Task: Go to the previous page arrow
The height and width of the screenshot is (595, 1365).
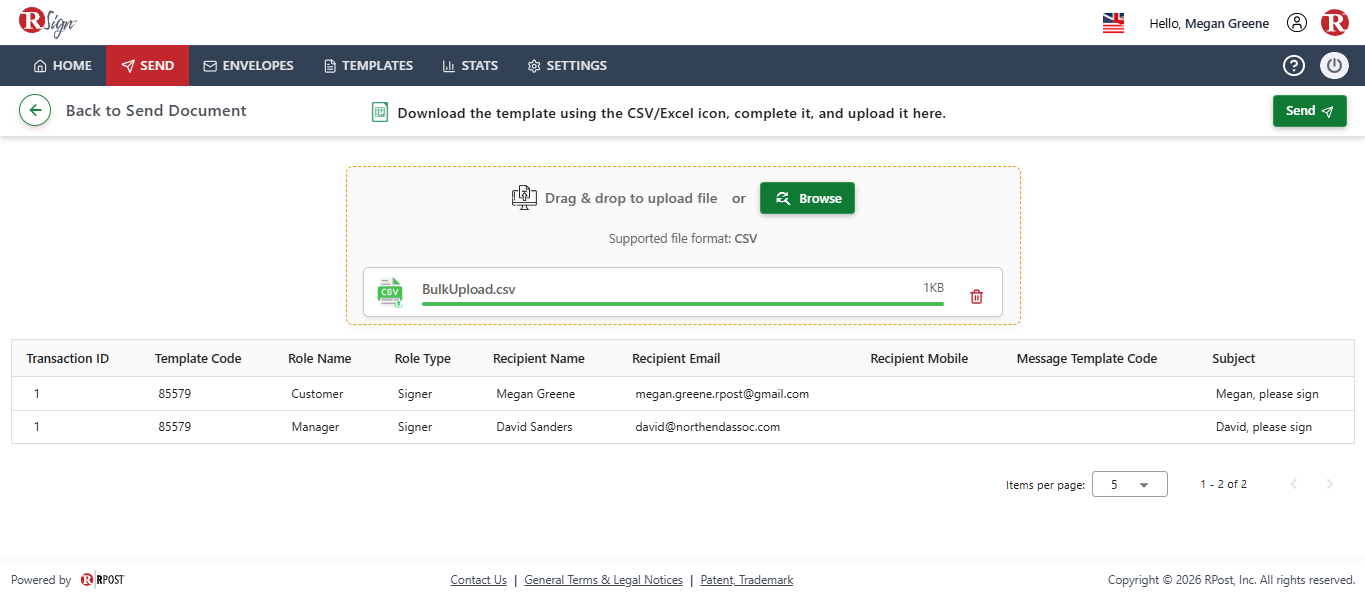Action: [x=1293, y=484]
